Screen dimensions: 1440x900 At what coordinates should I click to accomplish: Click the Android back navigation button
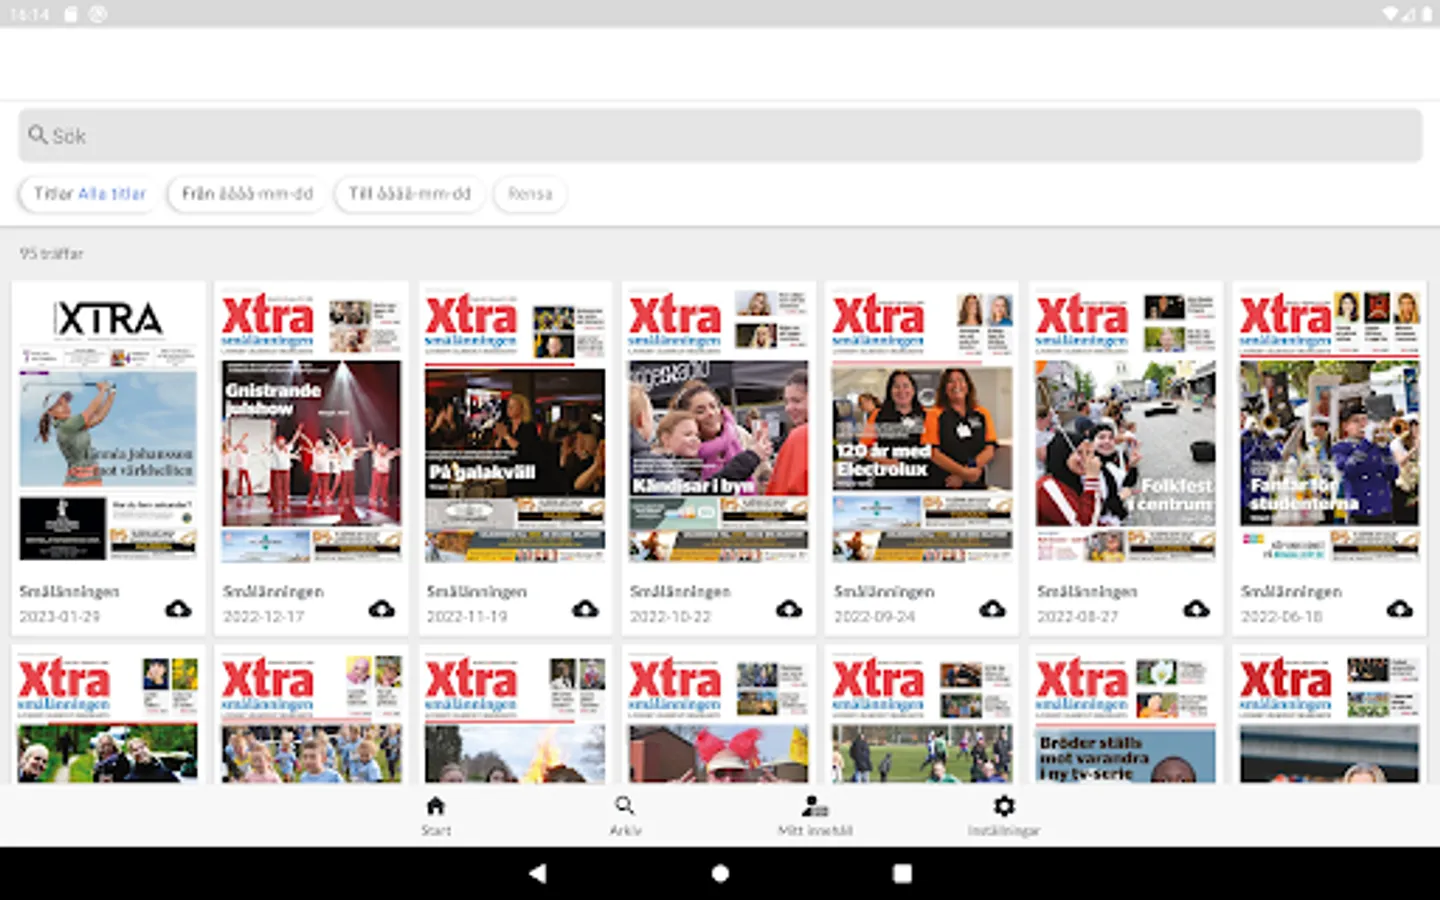coord(537,873)
